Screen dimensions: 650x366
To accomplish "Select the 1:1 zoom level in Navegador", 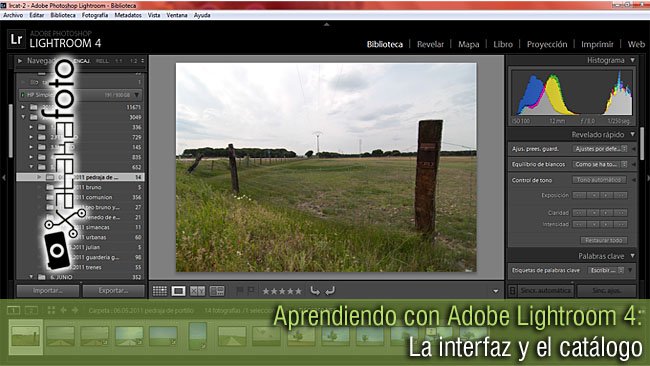I will coord(119,61).
